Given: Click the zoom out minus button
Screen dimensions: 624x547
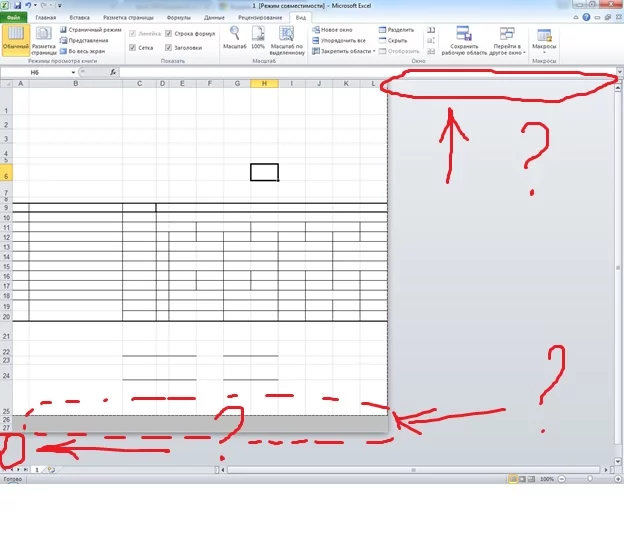Looking at the screenshot, I should (562, 479).
